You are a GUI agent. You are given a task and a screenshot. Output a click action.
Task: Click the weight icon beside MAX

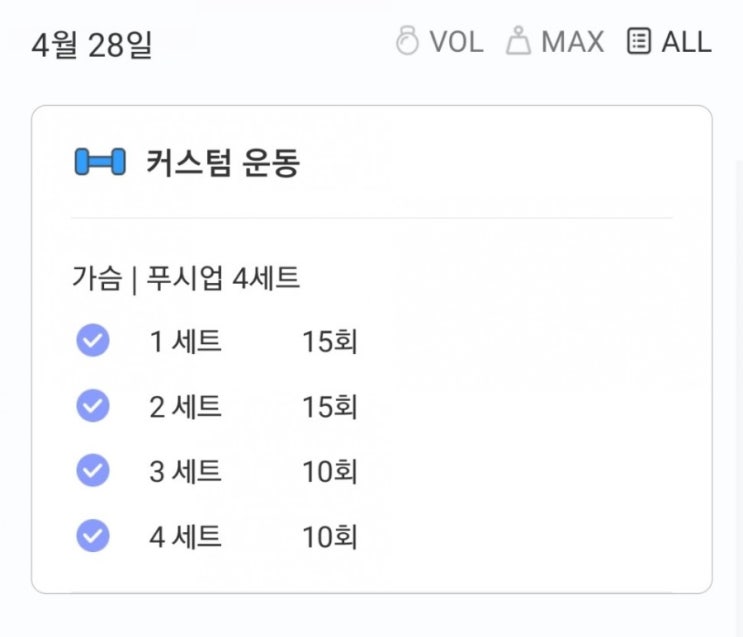click(x=518, y=42)
